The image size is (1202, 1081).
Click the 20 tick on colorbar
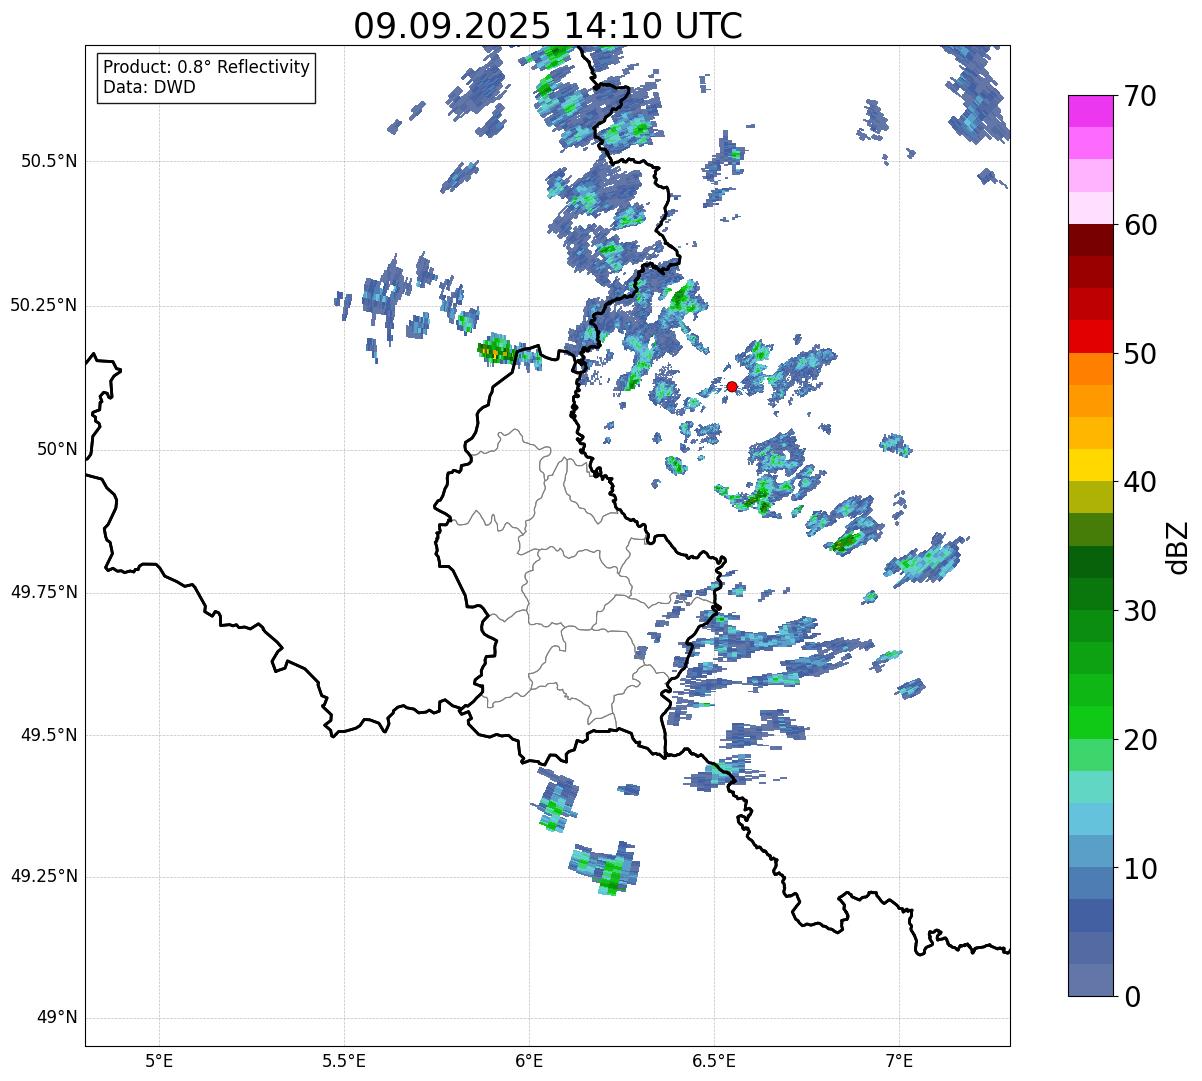pos(1140,740)
